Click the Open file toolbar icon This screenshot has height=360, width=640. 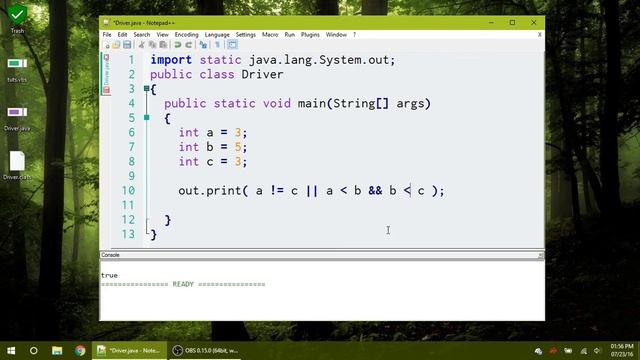[x=116, y=45]
